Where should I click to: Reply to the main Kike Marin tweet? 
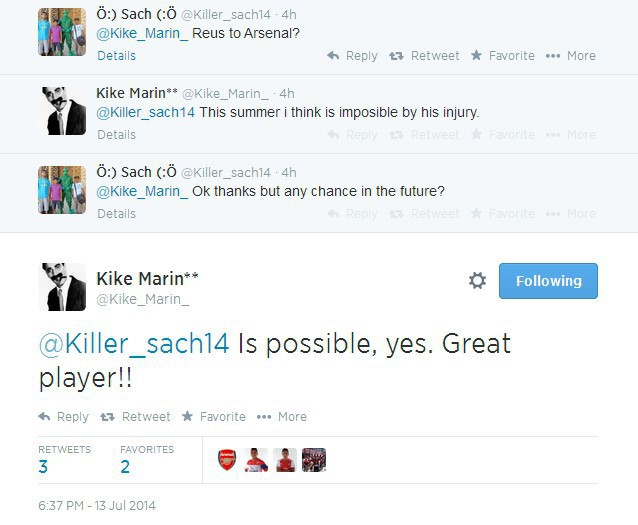click(x=63, y=417)
